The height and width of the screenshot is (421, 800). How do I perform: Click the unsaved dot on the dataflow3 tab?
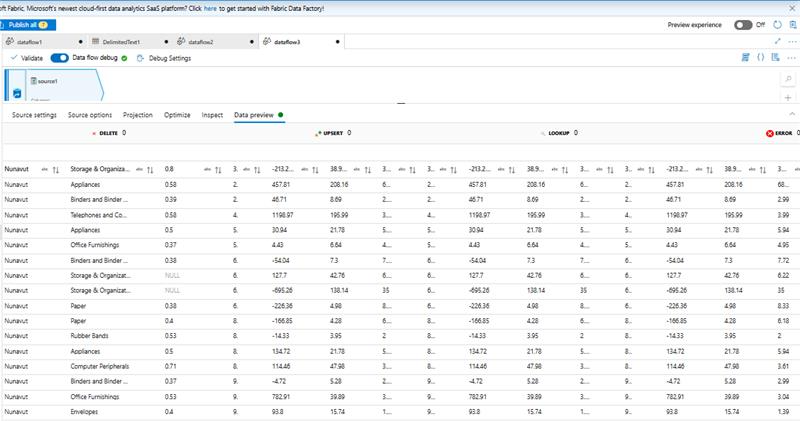[x=337, y=42]
